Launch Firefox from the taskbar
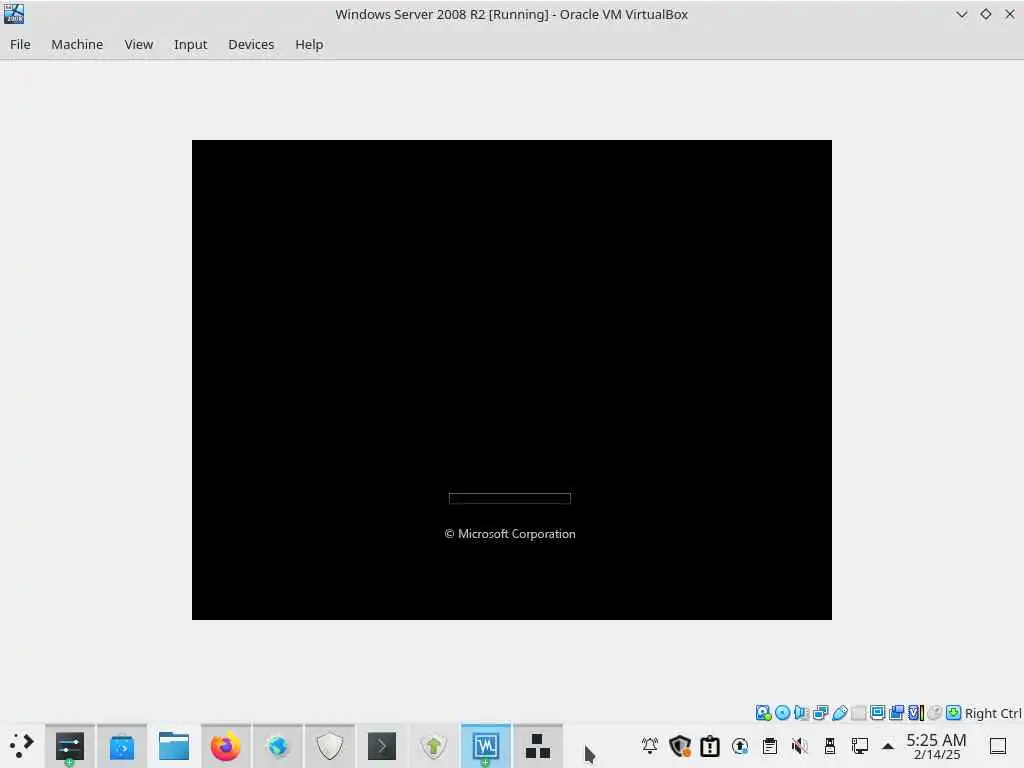The width and height of the screenshot is (1024, 768). [x=225, y=746]
